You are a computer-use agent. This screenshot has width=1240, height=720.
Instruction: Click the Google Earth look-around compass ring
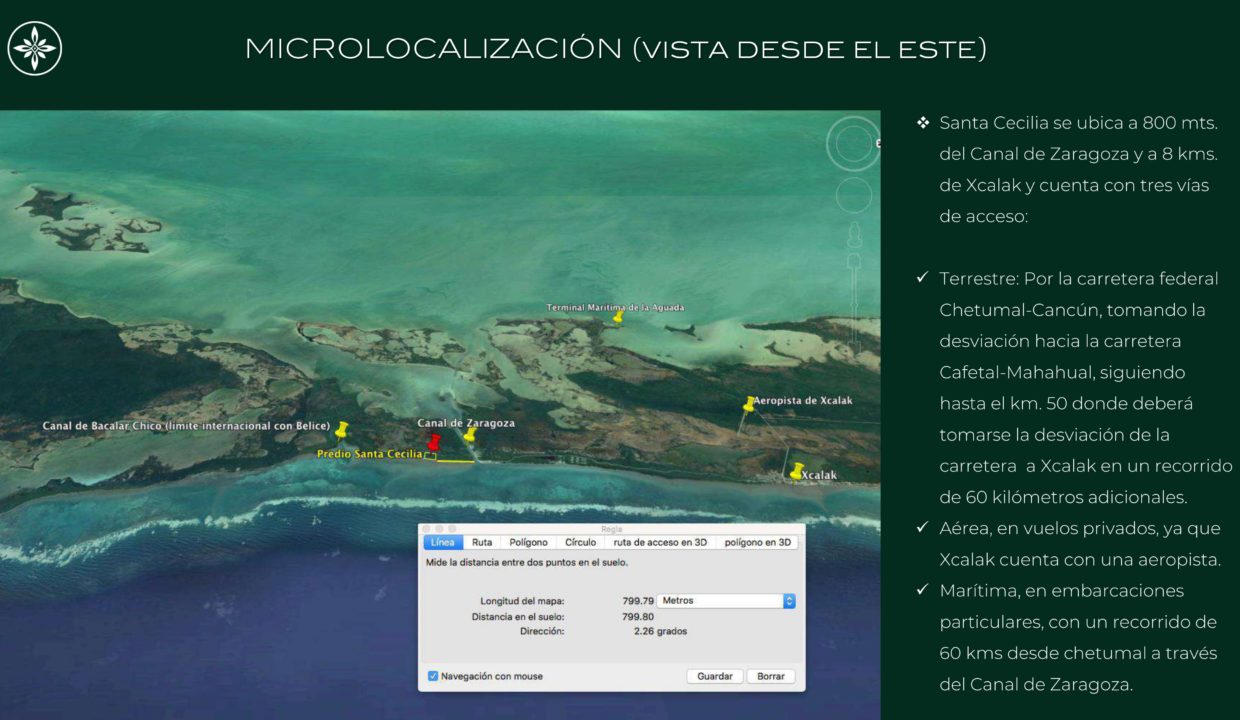pyautogui.click(x=853, y=143)
